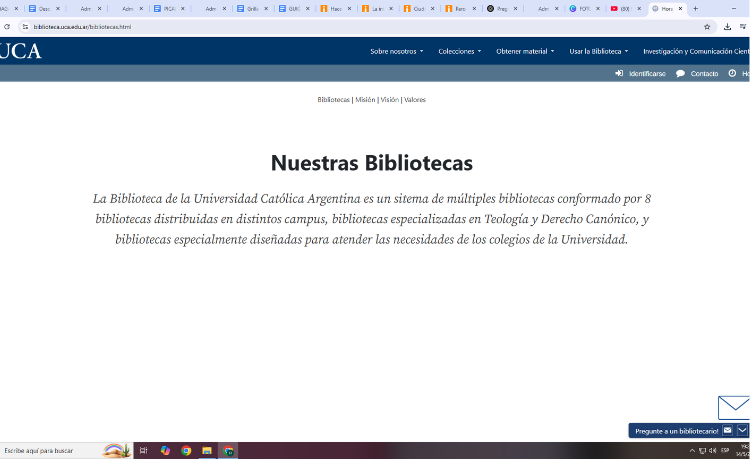Expand the Sobre nosotros dropdown menu
750x459 pixels.
coord(397,51)
